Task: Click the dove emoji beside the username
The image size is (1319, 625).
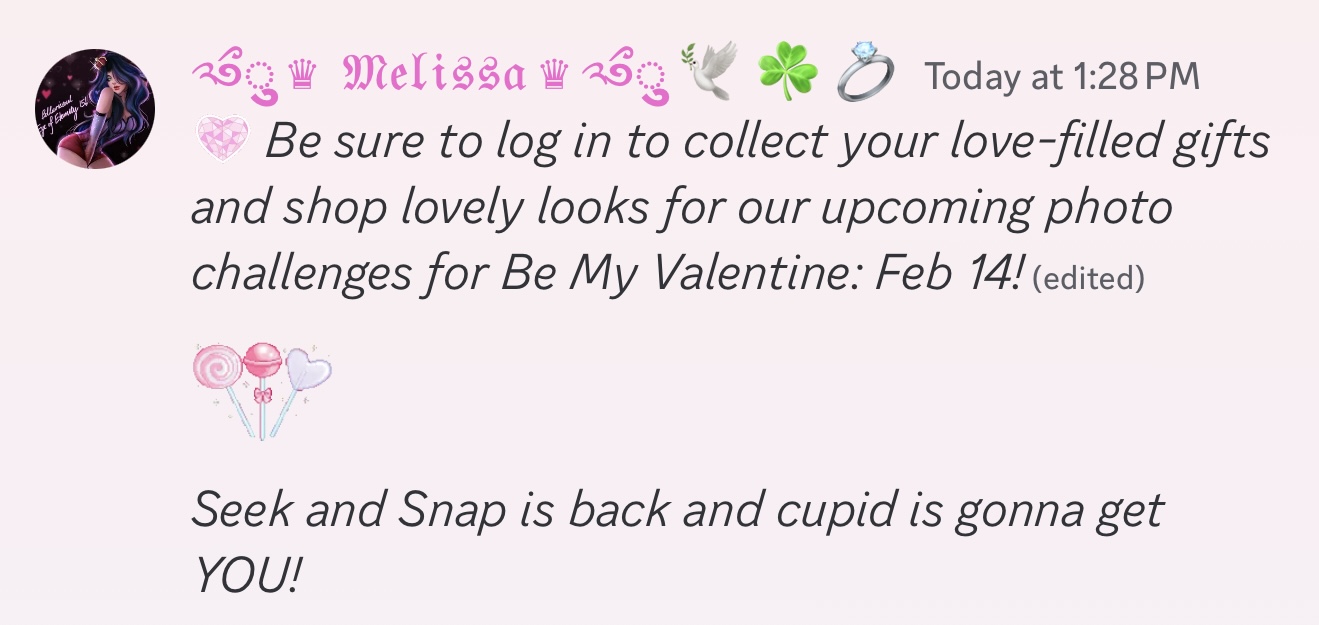Action: point(709,72)
